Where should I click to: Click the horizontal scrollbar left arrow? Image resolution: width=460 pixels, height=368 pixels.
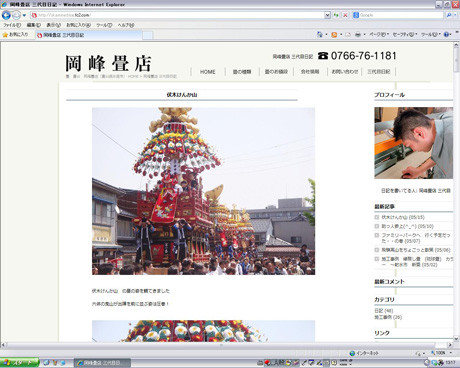point(3,345)
